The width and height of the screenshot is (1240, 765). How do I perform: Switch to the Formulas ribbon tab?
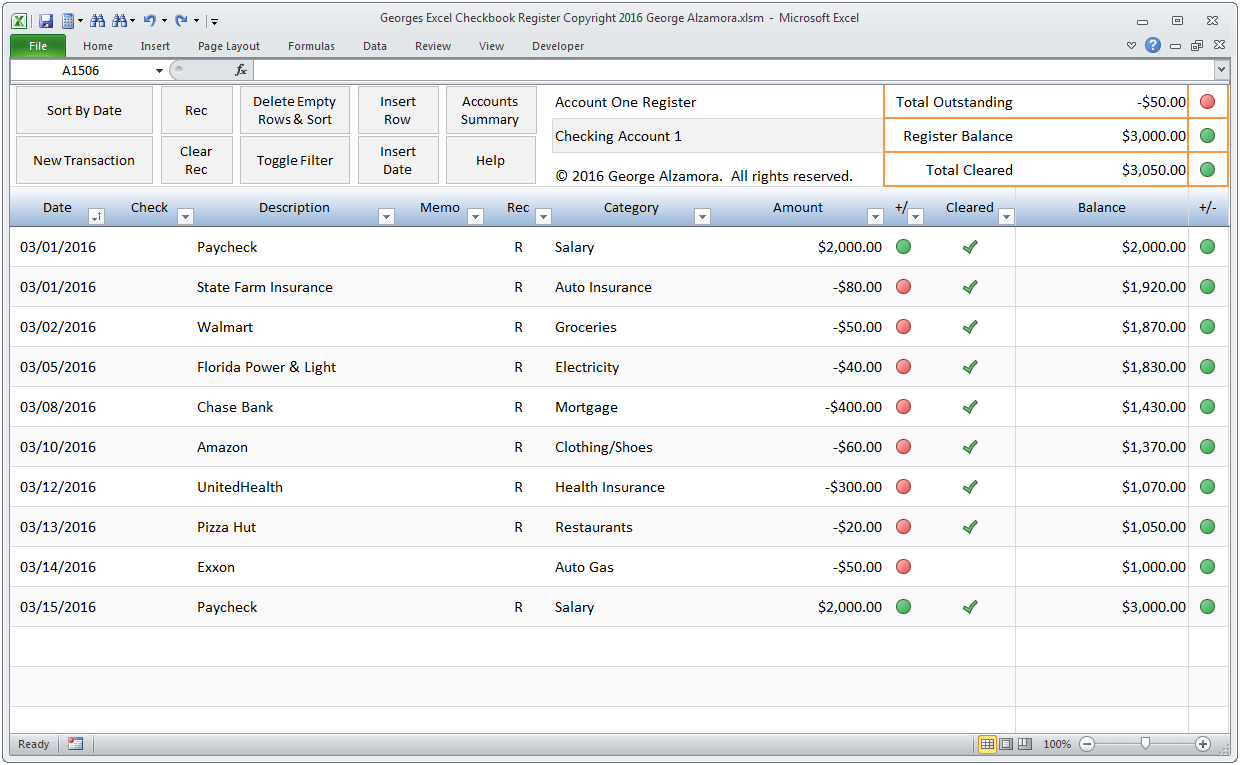(311, 46)
